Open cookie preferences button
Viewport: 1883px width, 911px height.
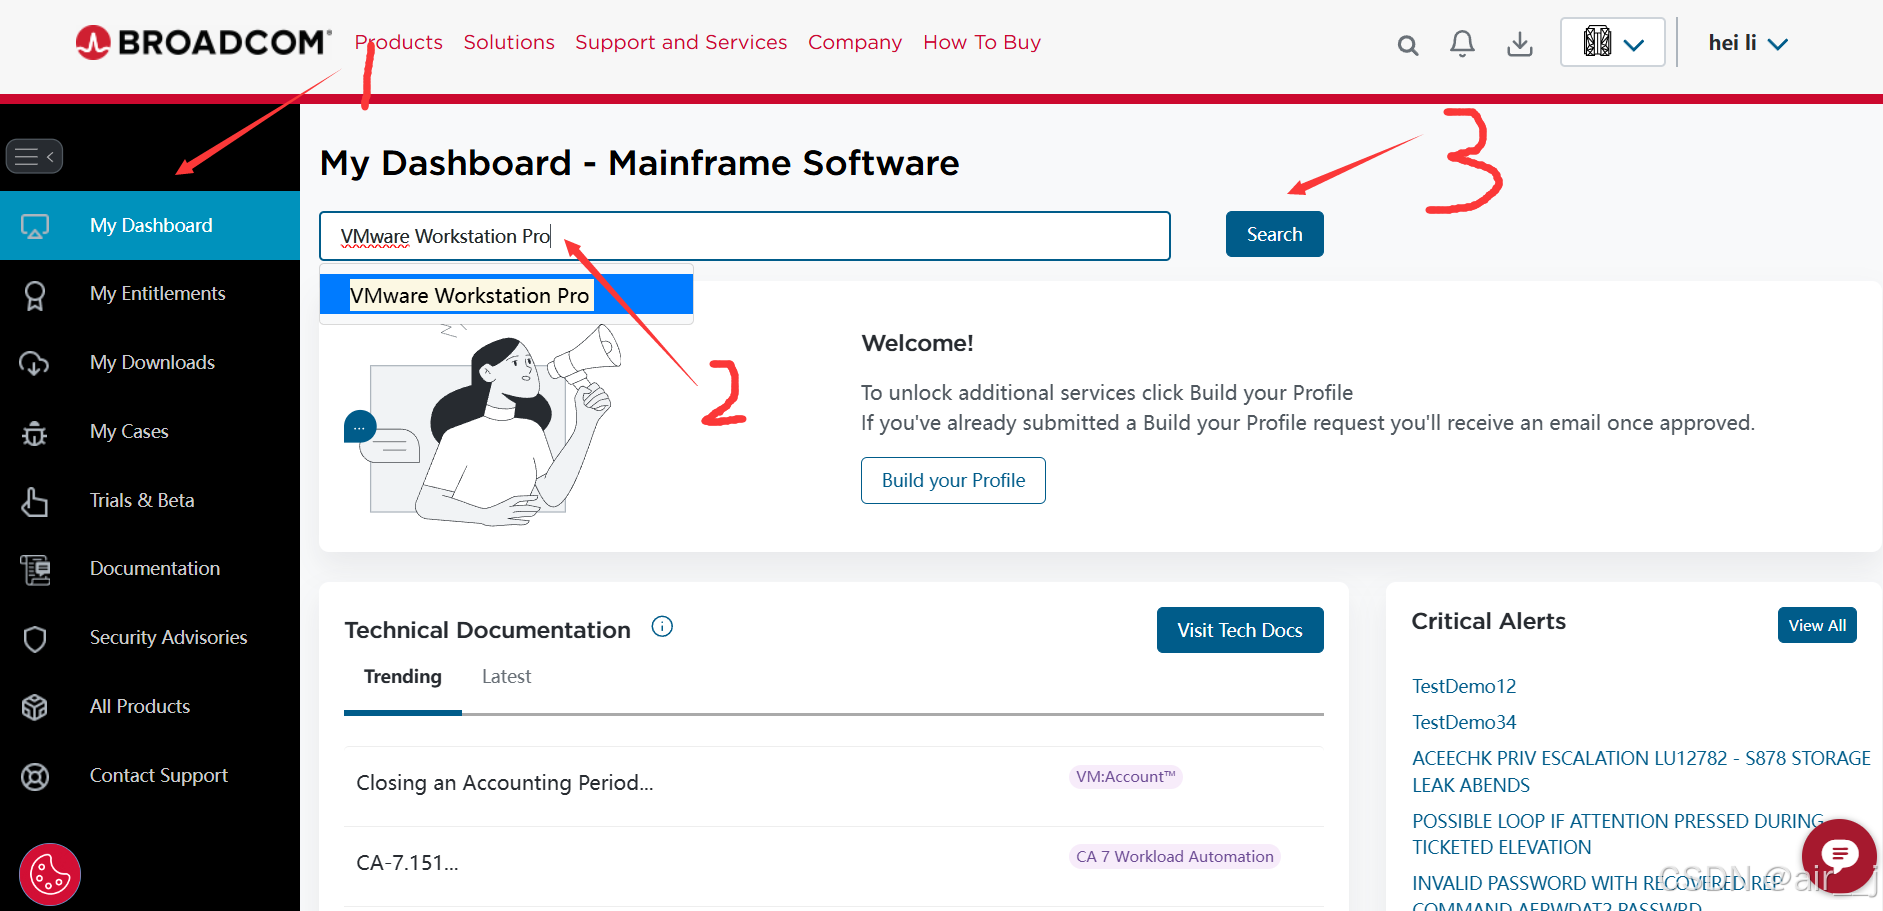click(x=50, y=875)
